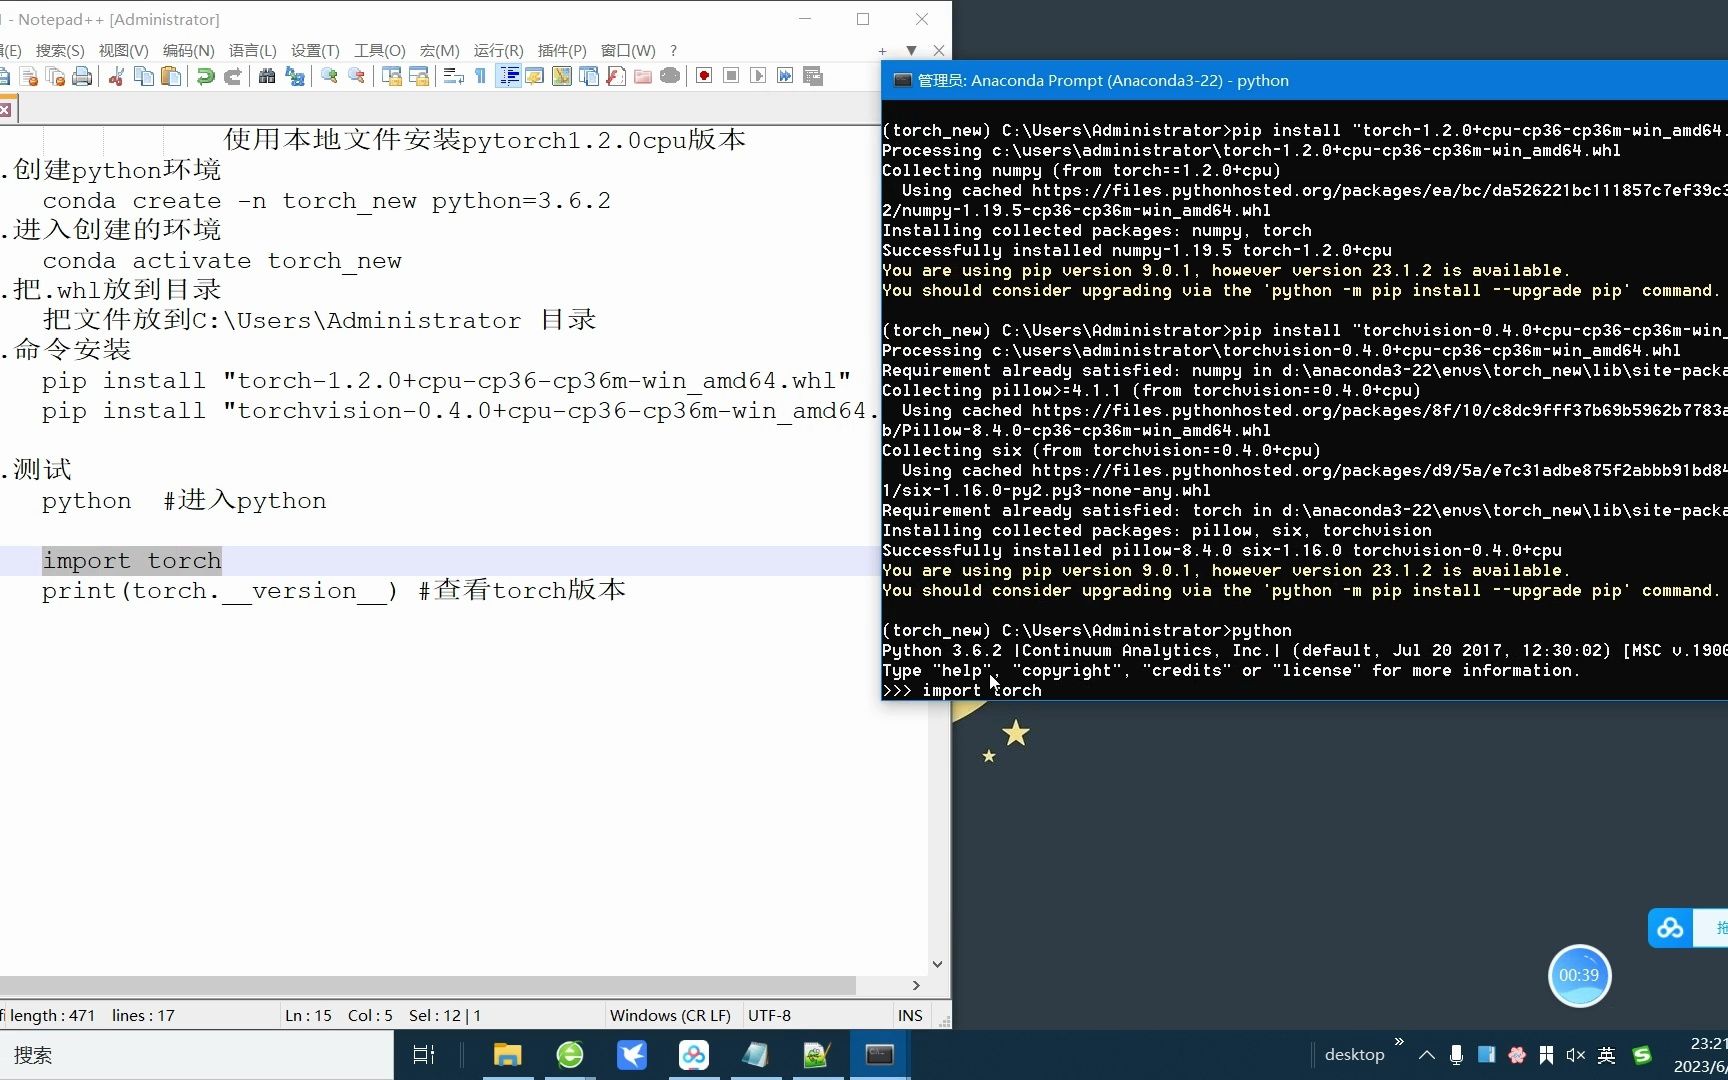This screenshot has width=1728, height=1080.
Task: Open Document List icon
Action: coord(589,76)
